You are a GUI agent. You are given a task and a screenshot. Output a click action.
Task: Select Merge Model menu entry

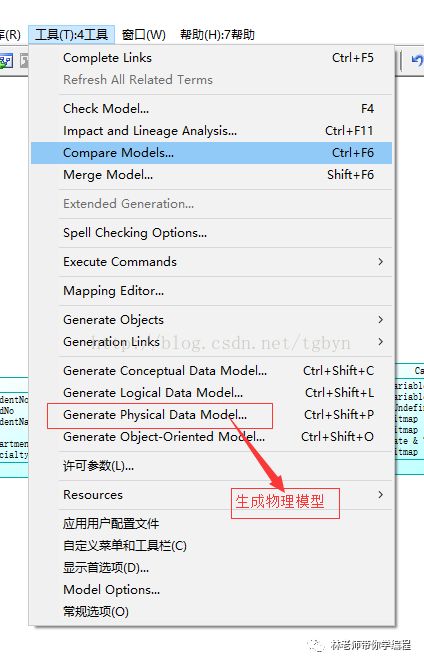pos(212,175)
